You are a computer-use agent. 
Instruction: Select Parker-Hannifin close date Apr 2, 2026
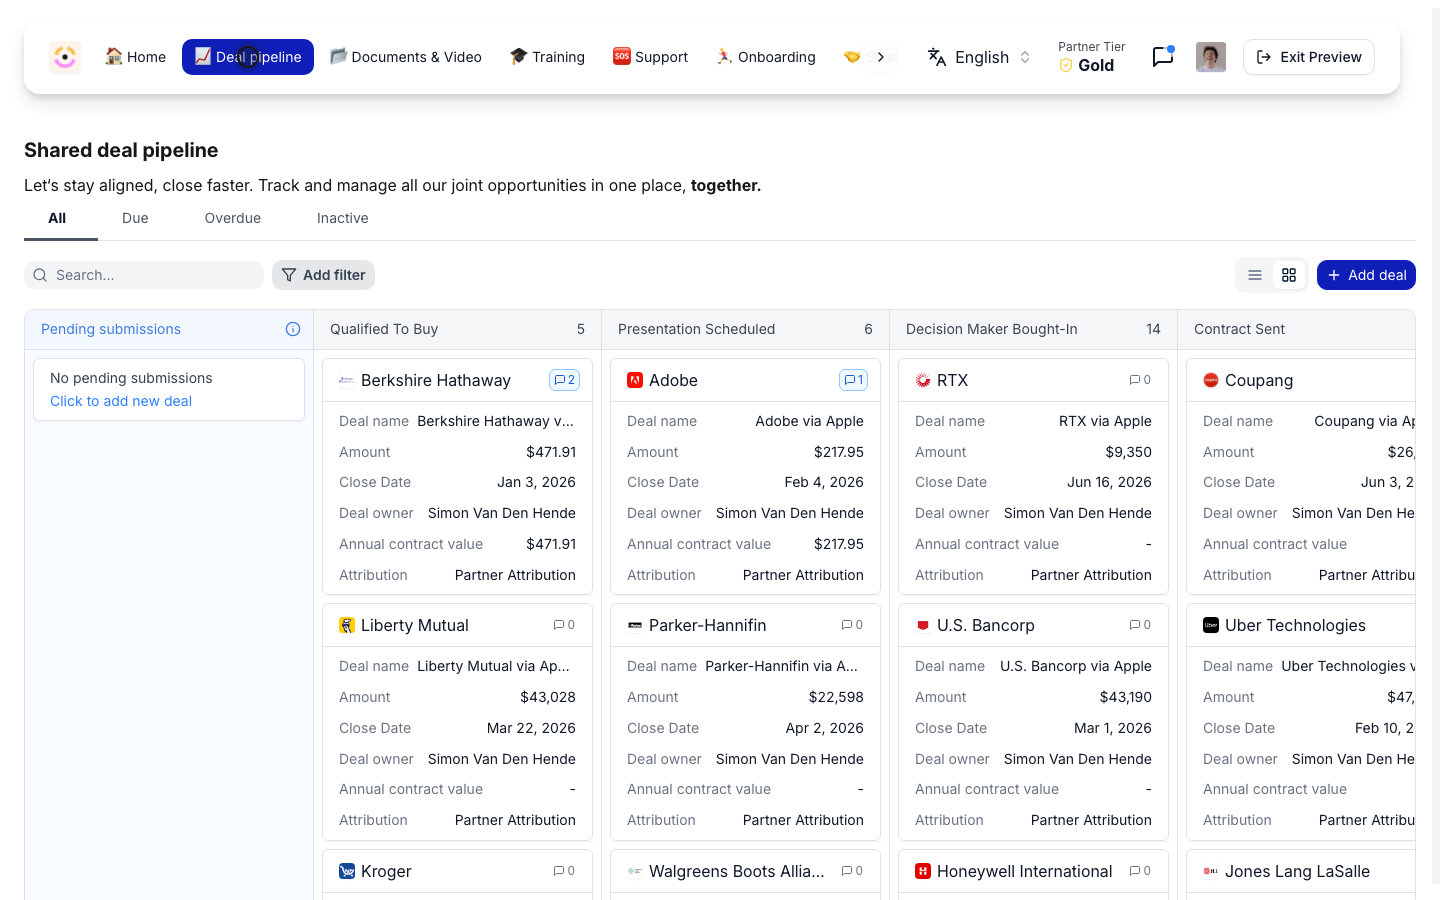825,728
